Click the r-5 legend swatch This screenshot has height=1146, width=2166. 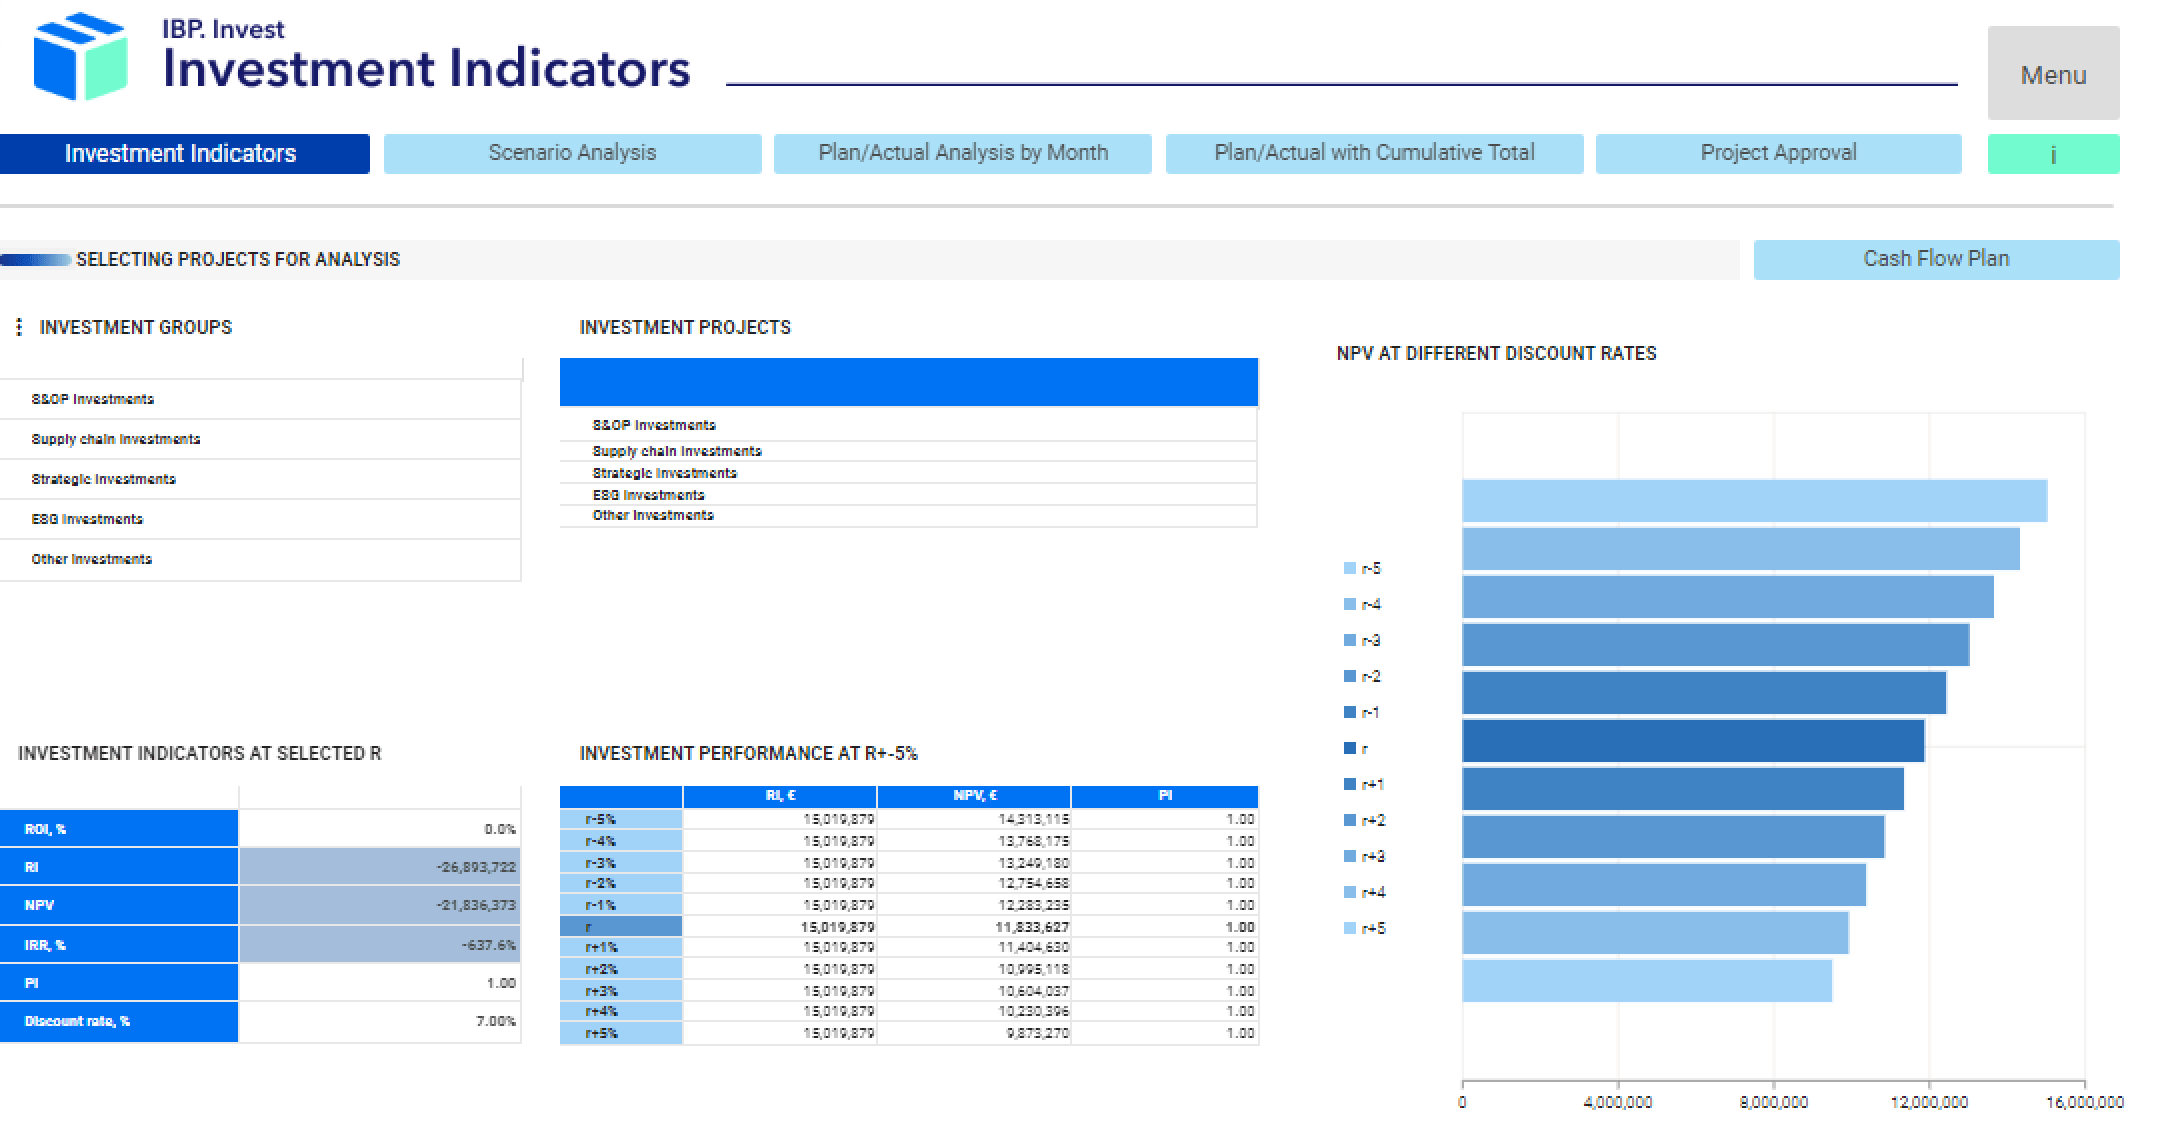pyautogui.click(x=1350, y=569)
